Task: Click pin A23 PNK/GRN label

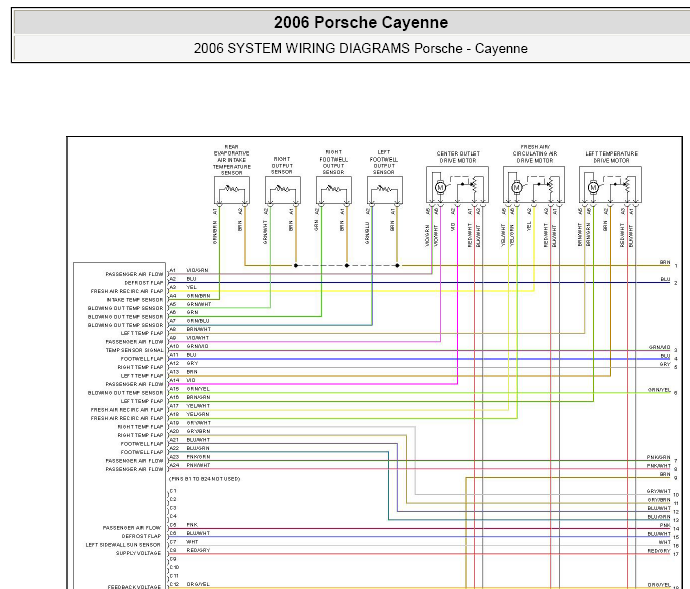Action: click(190, 457)
